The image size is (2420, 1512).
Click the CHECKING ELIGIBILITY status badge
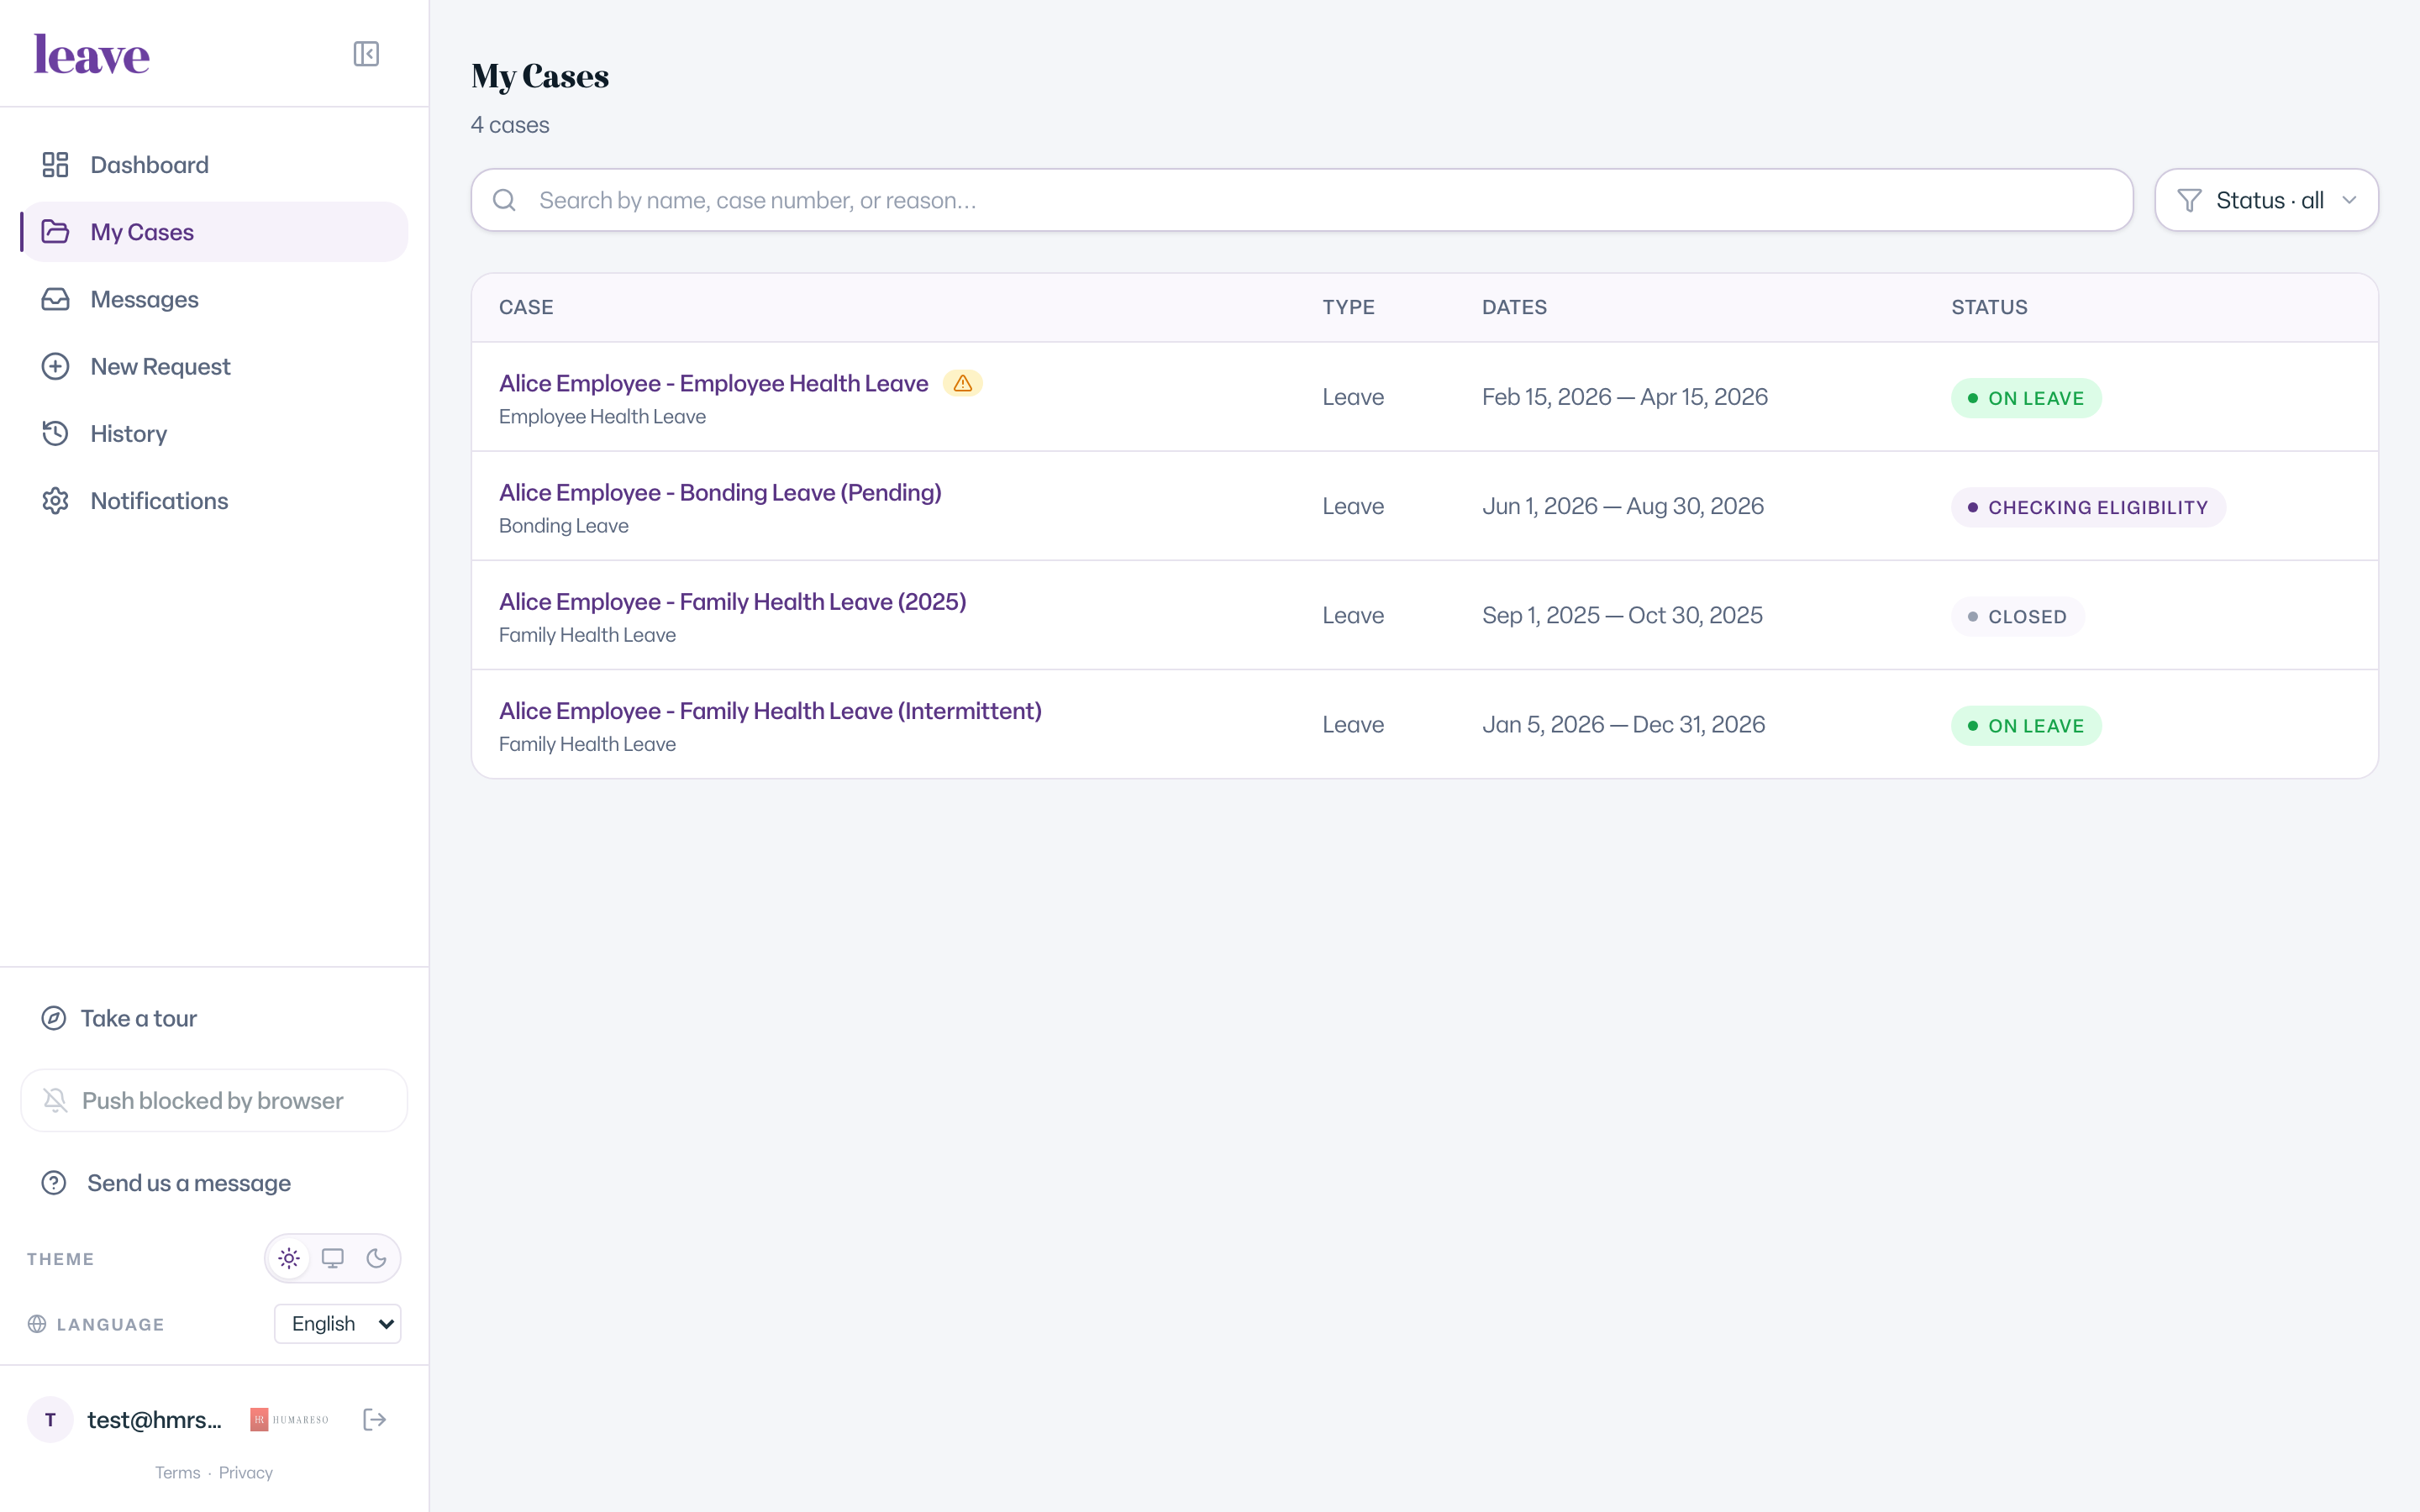(2088, 507)
